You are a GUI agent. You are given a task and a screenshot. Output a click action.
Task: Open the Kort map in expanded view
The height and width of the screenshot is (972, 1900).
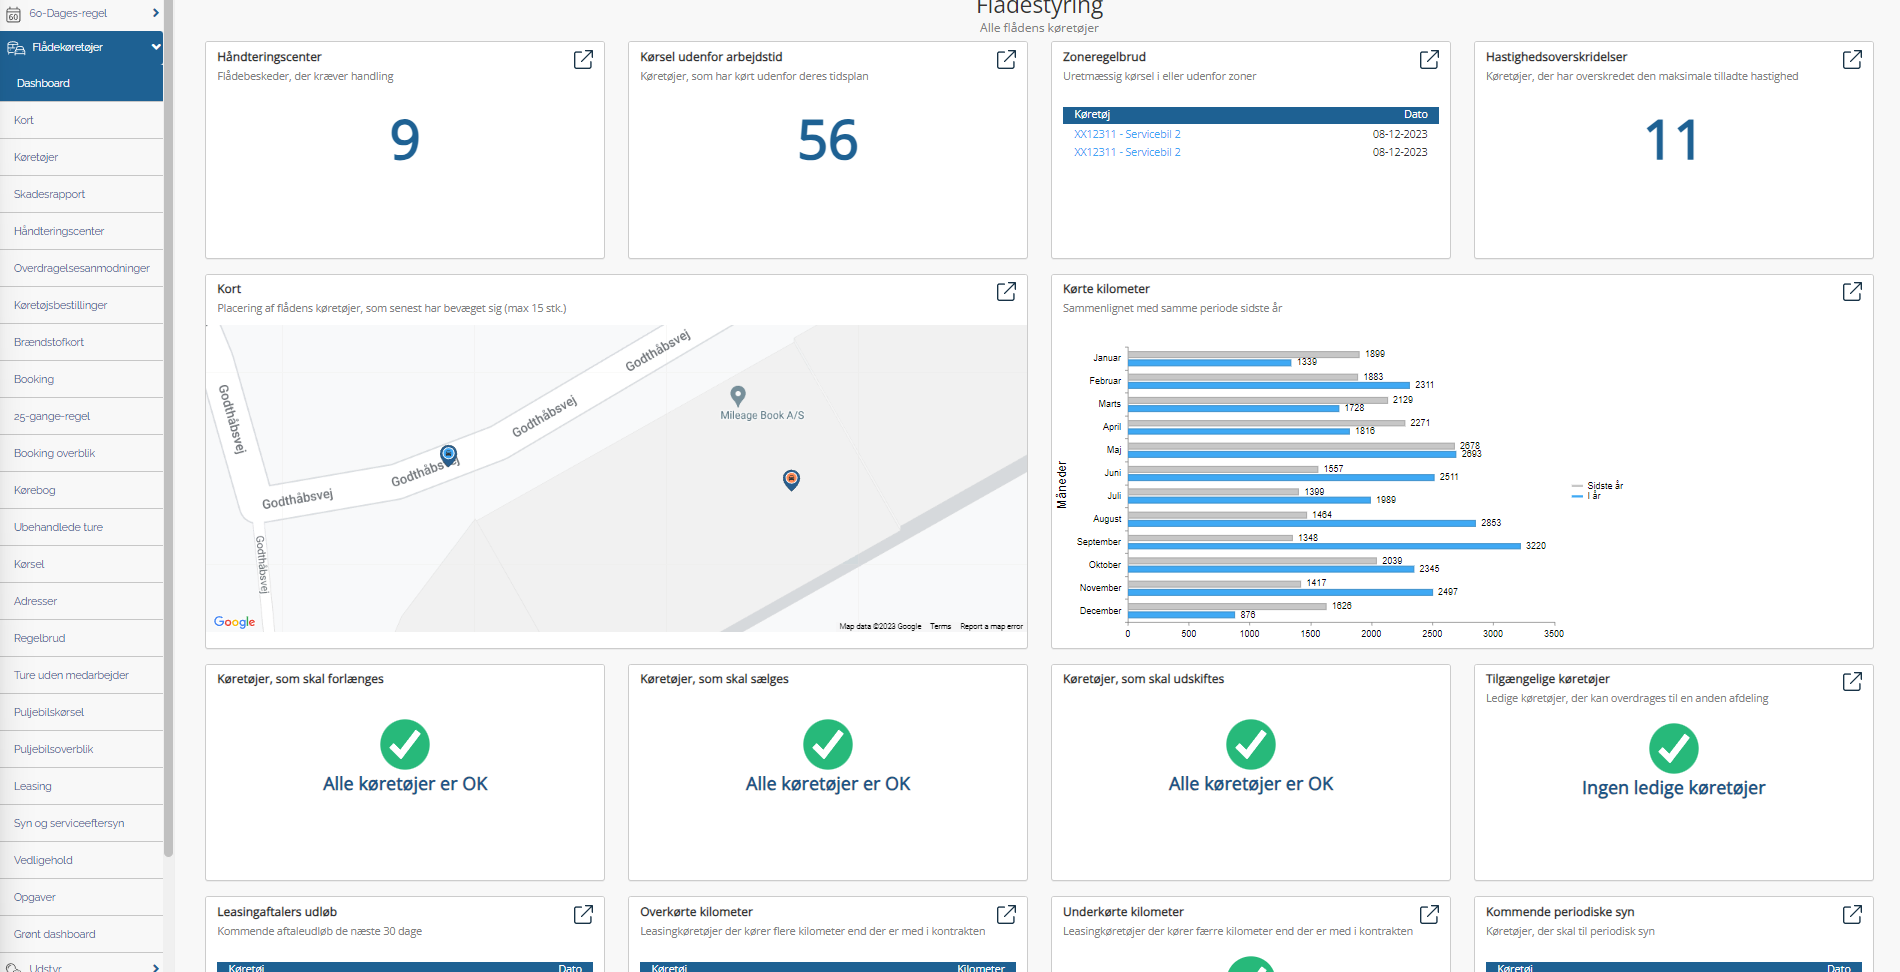pos(1006,291)
